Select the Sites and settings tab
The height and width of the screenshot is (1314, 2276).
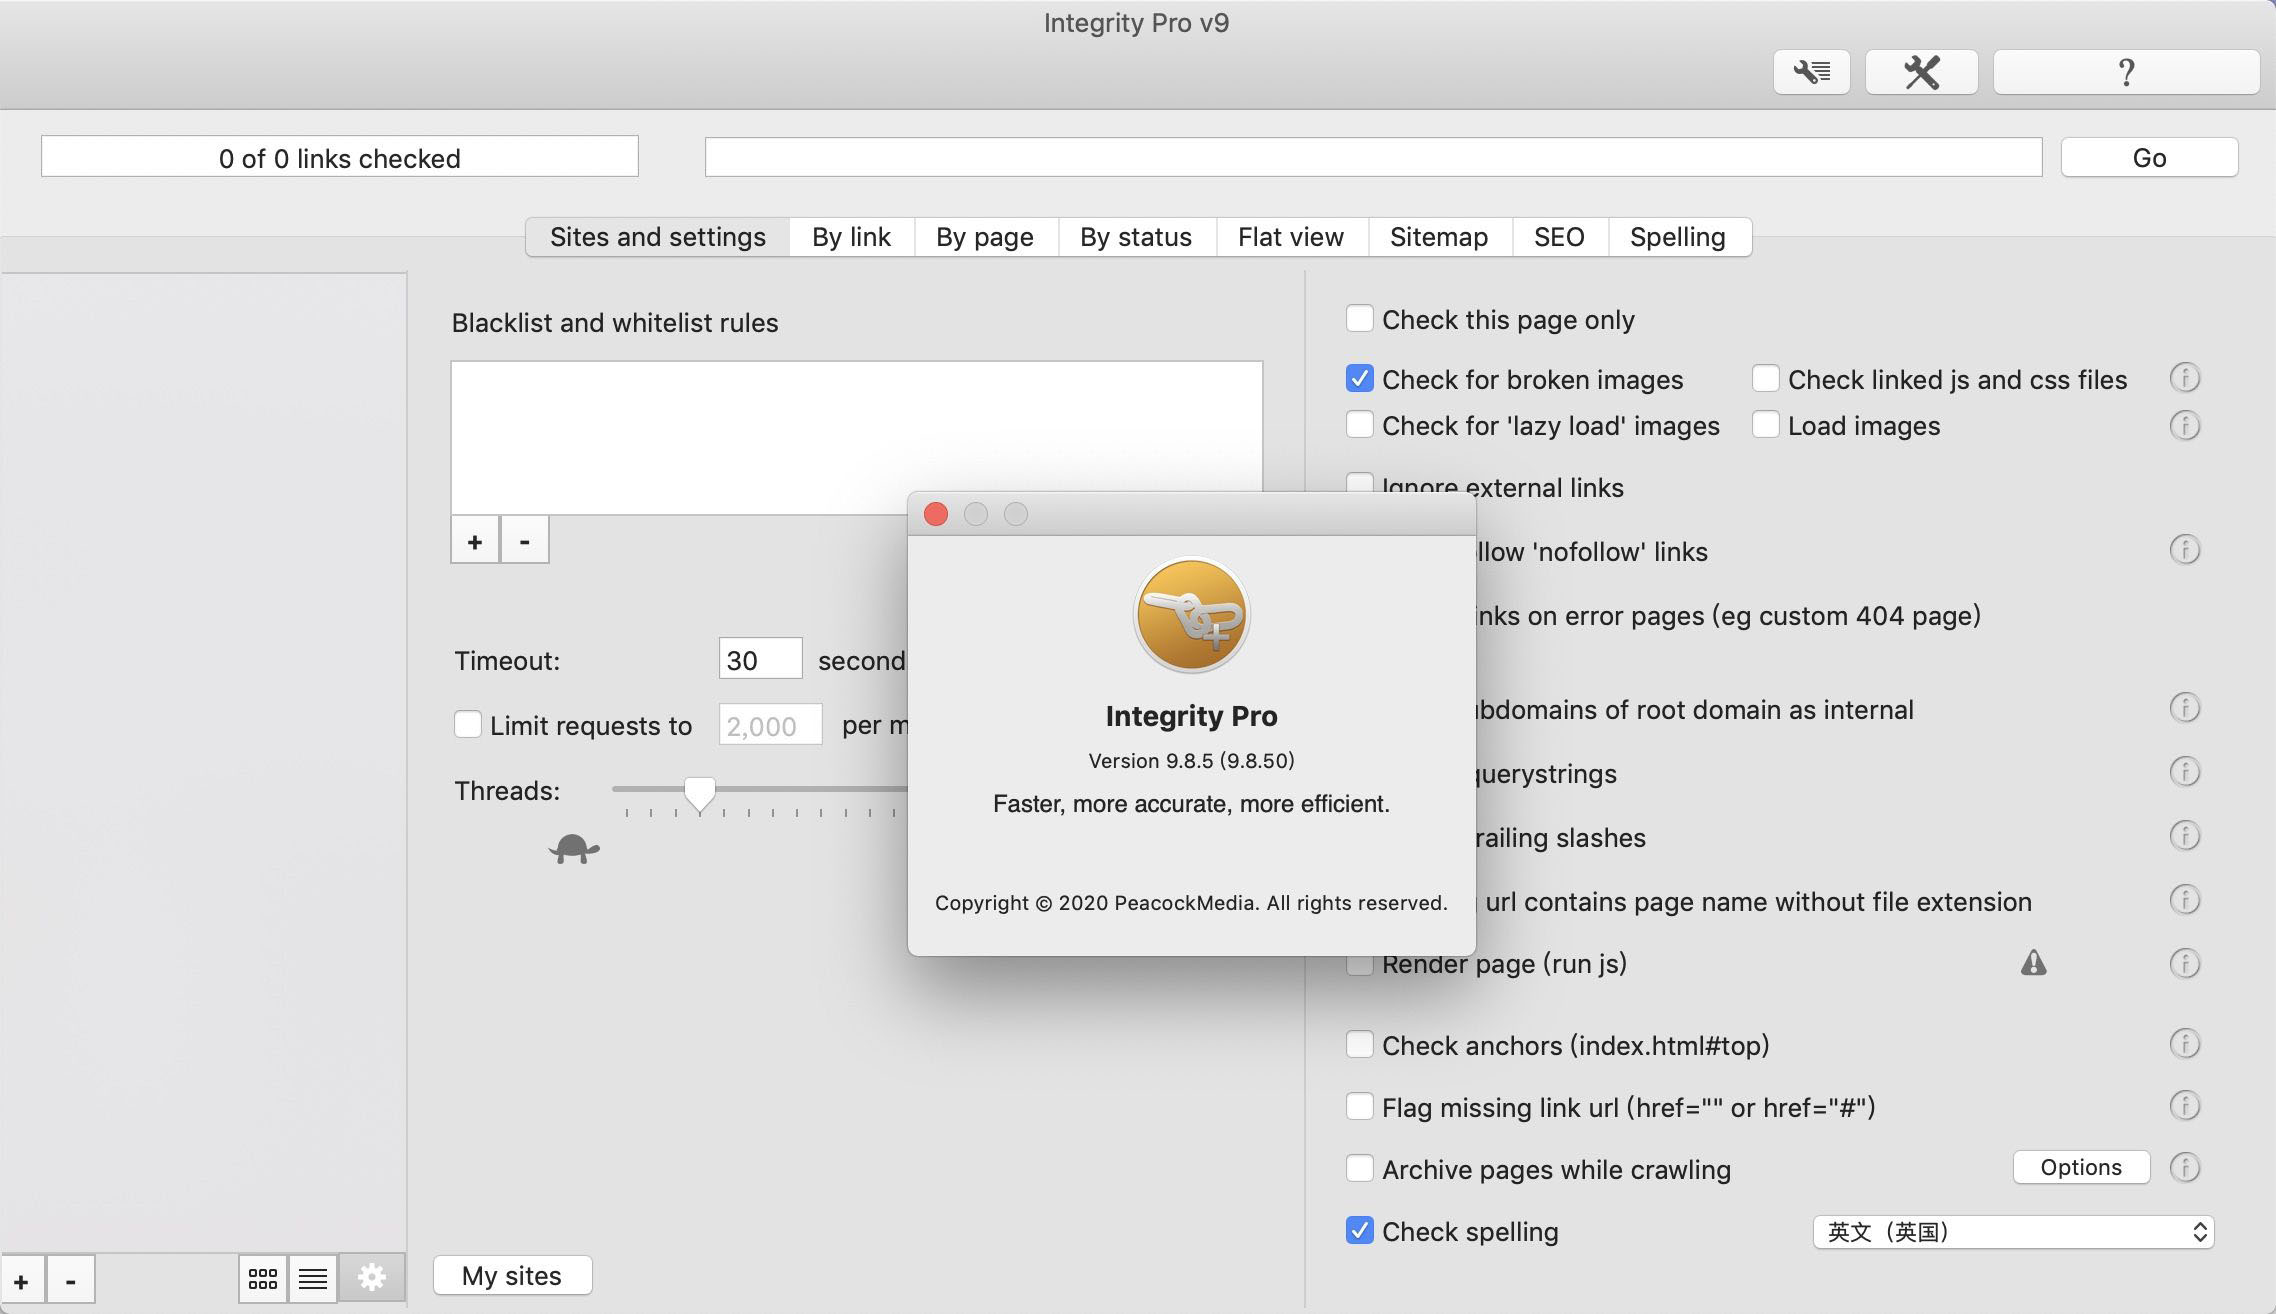coord(658,237)
